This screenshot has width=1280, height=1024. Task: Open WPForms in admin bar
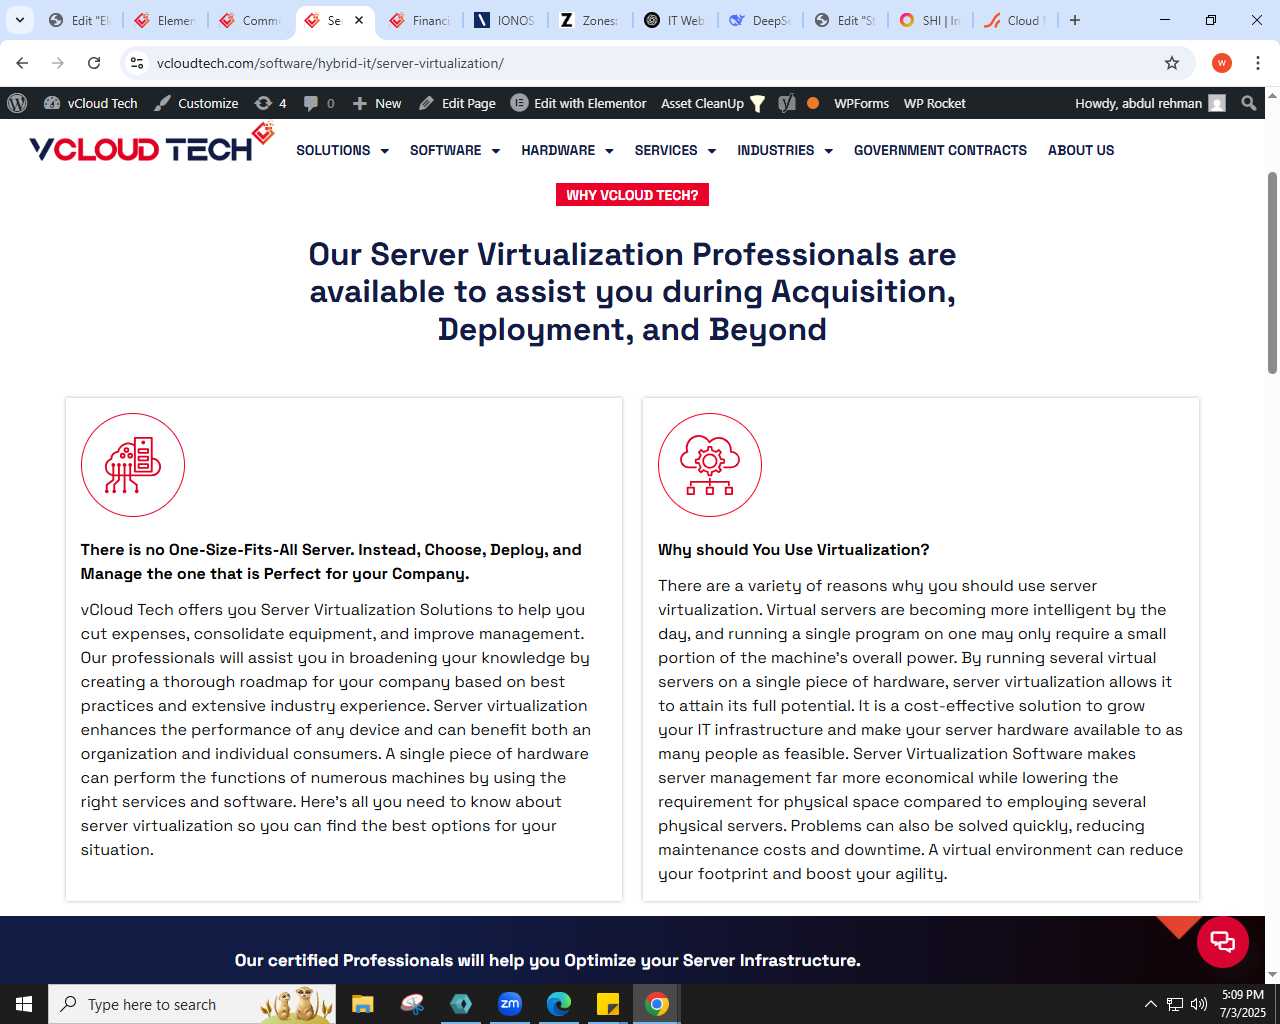(x=861, y=103)
